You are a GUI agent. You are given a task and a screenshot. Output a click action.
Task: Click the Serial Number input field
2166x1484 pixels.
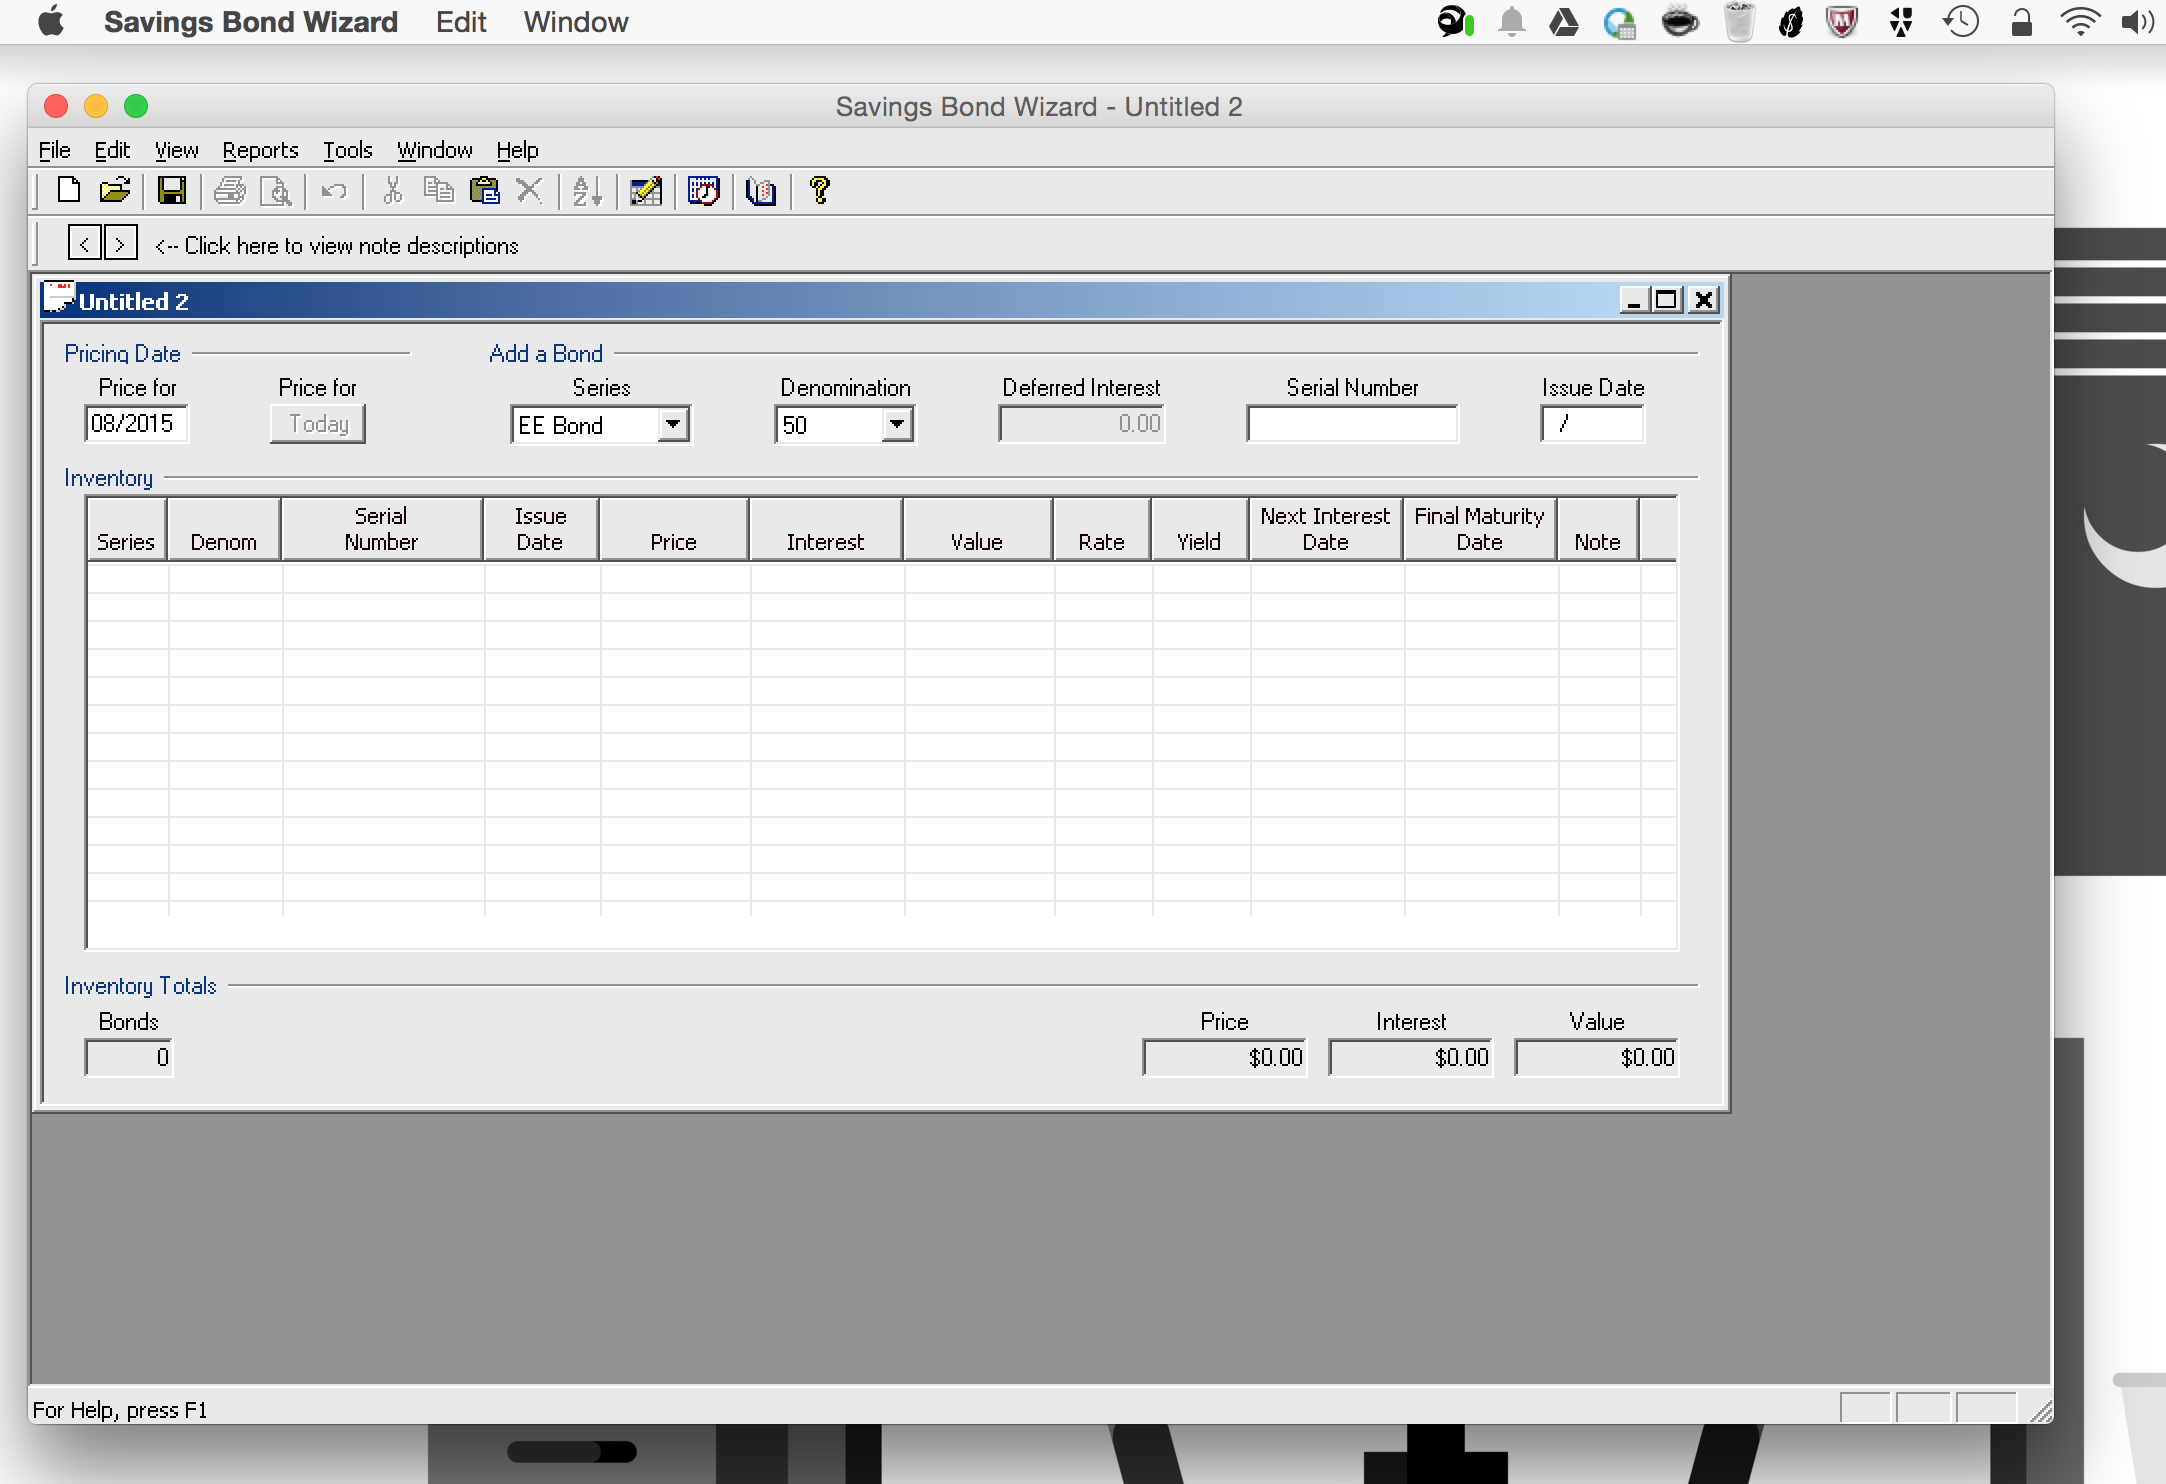point(1352,423)
